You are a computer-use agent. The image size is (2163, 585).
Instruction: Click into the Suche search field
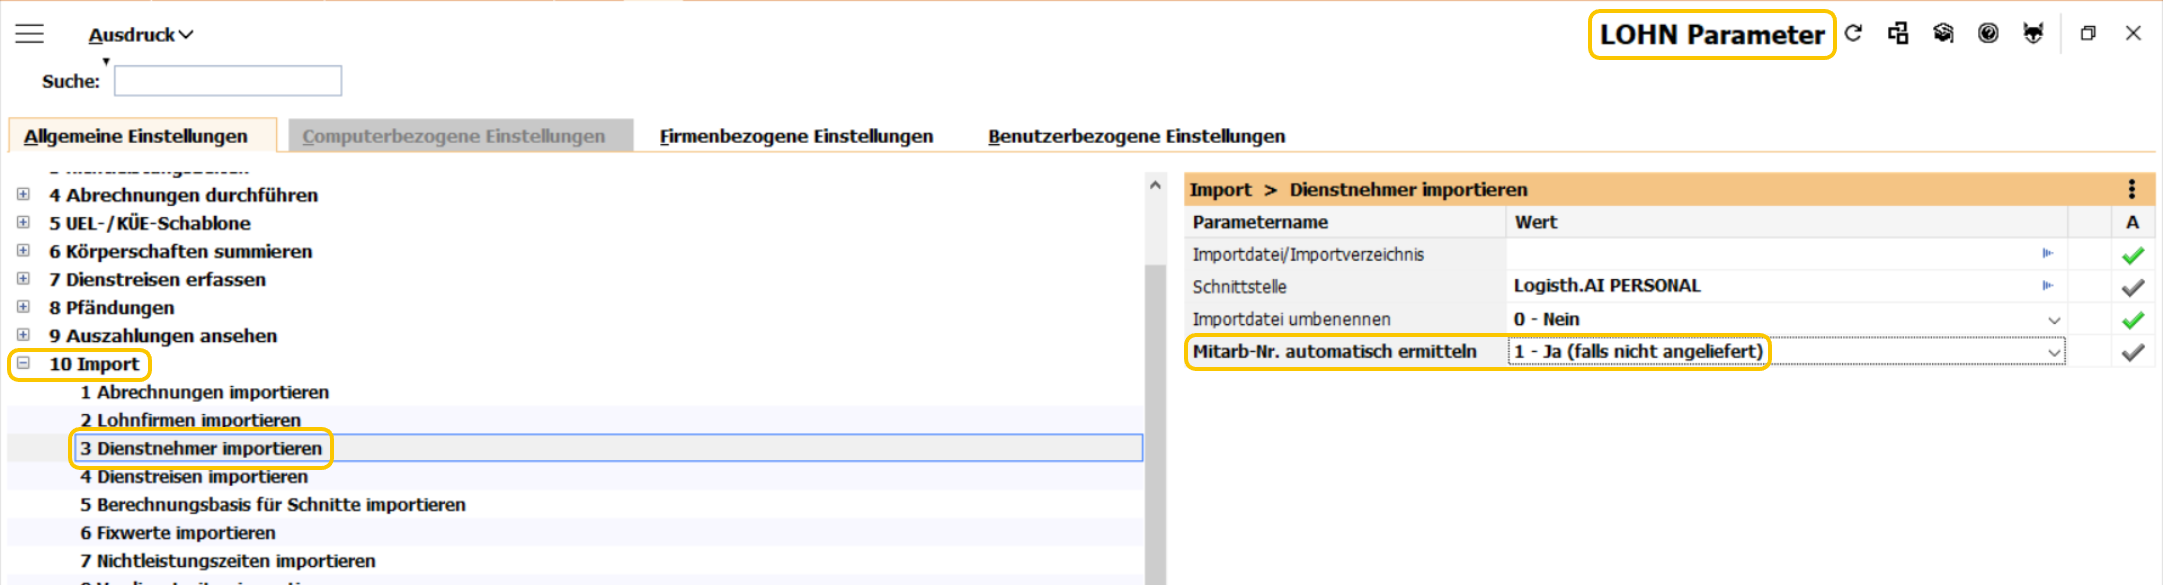tap(228, 81)
